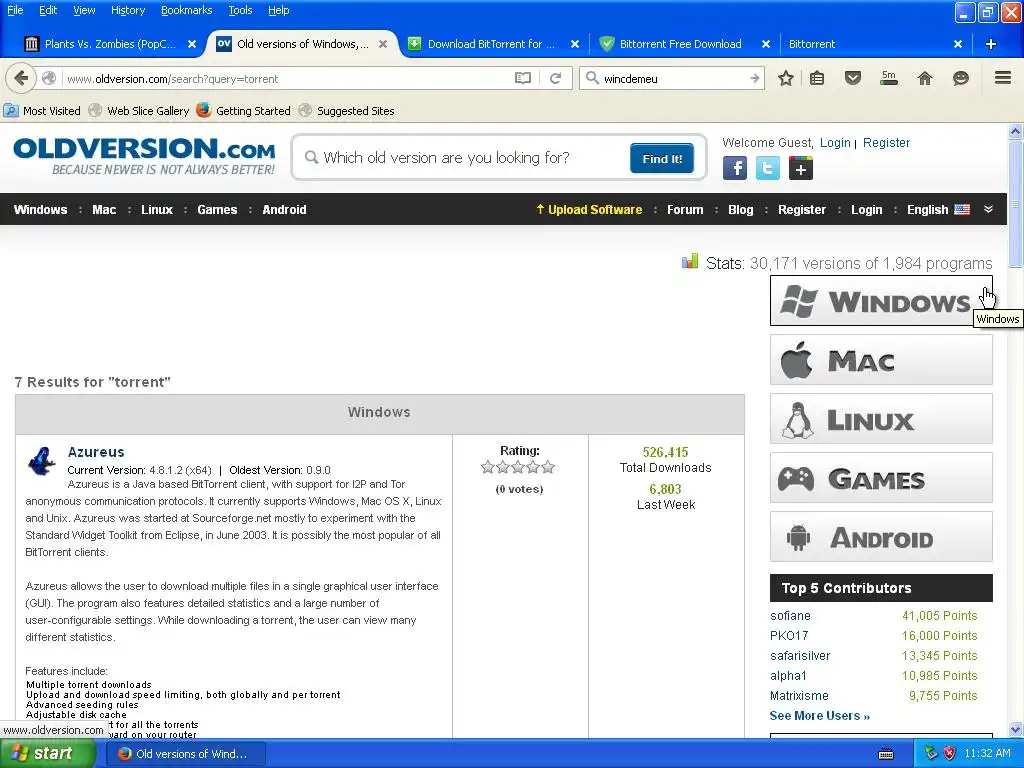
Task: Rate Azureus with the fifth star
Action: click(x=548, y=467)
